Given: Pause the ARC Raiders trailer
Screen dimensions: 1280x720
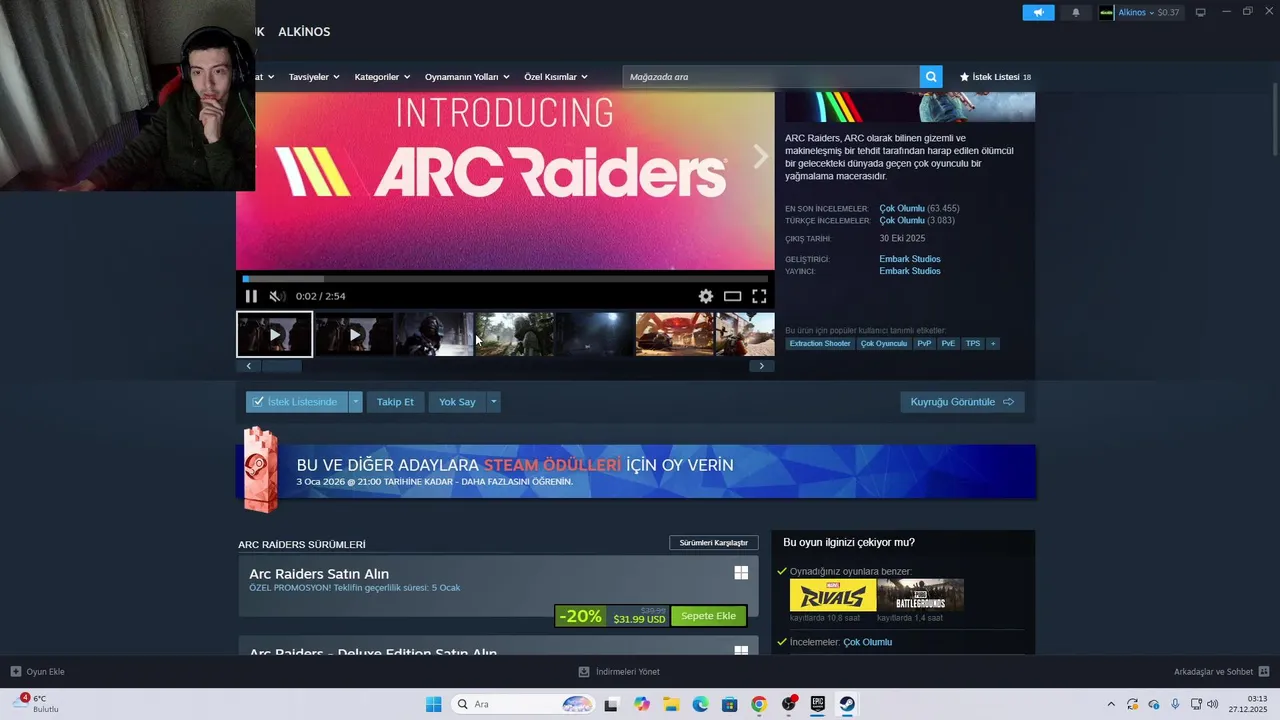Looking at the screenshot, I should (x=251, y=296).
